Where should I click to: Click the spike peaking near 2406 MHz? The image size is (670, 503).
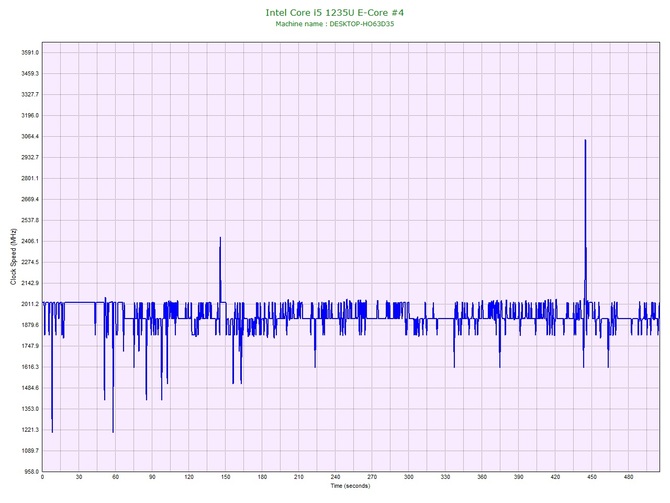pyautogui.click(x=220, y=269)
